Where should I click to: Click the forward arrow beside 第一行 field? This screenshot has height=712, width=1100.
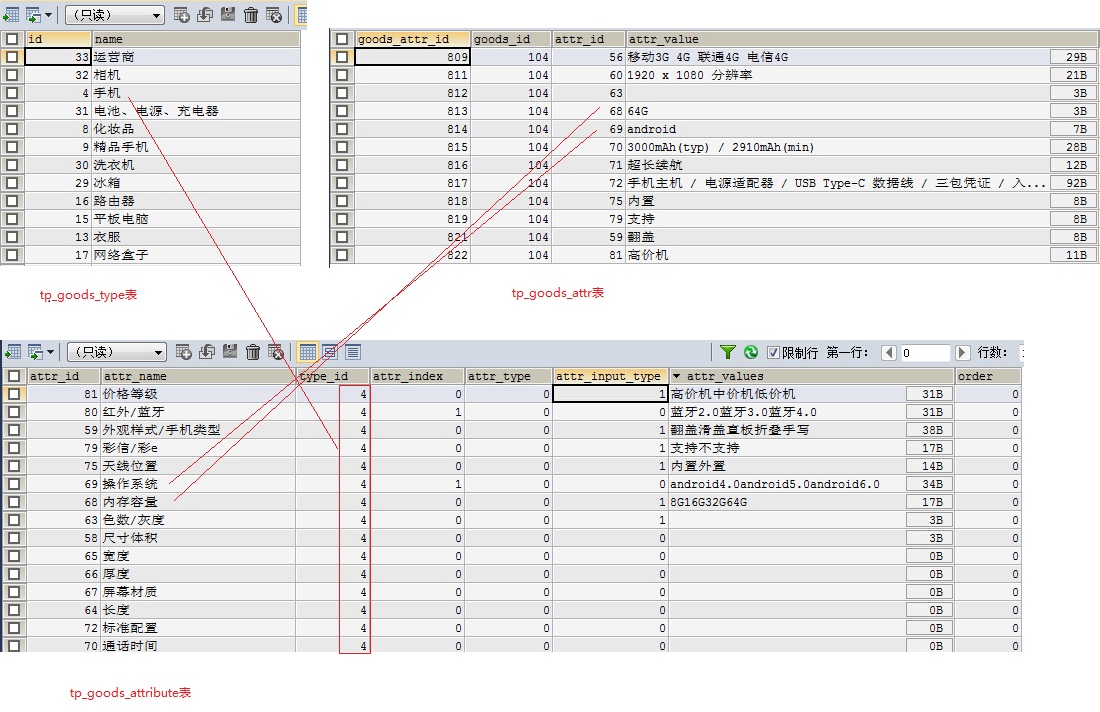962,351
